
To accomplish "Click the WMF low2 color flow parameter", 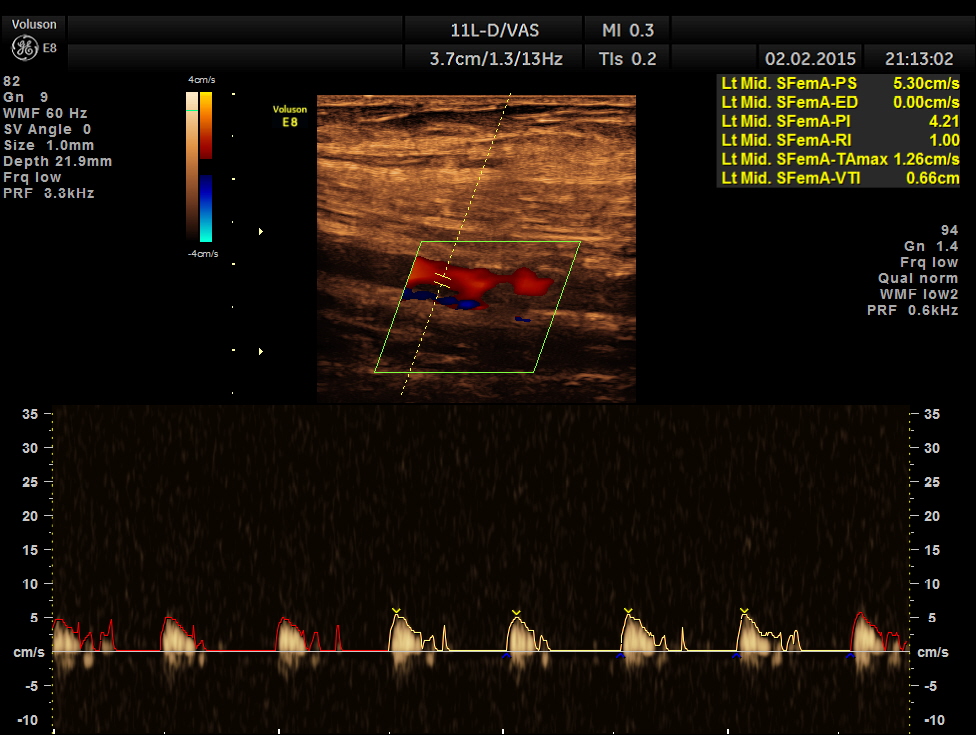I will [912, 294].
